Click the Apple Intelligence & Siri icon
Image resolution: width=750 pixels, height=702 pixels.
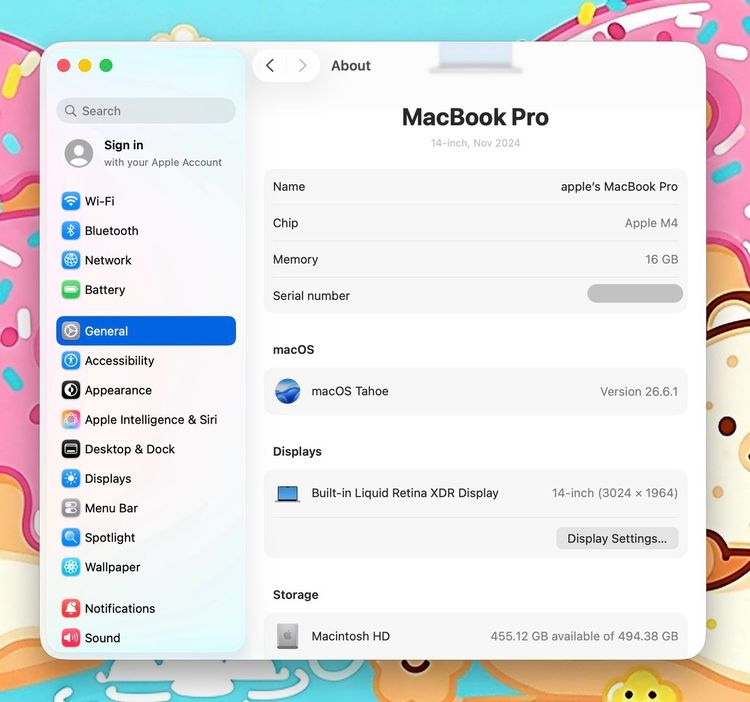[x=71, y=419]
